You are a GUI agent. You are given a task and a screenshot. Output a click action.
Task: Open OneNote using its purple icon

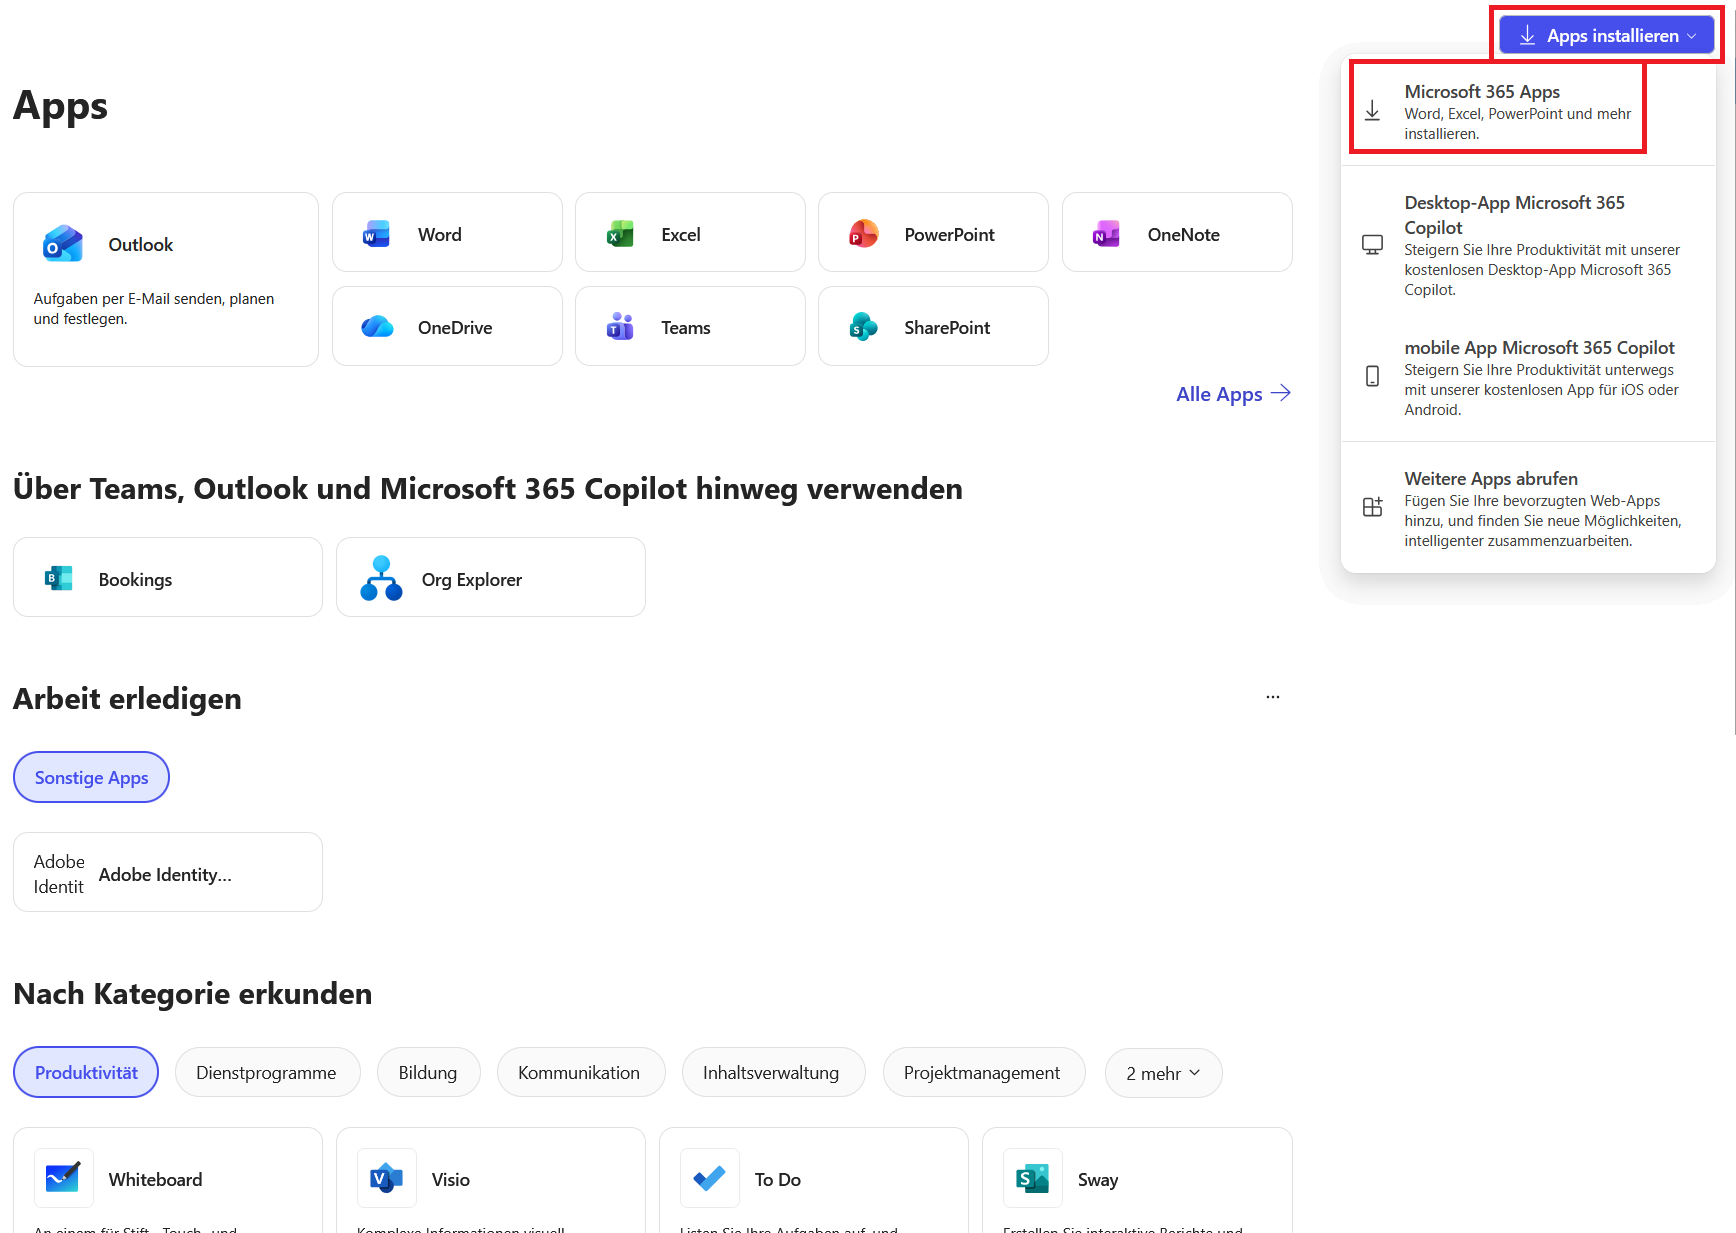tap(1106, 234)
